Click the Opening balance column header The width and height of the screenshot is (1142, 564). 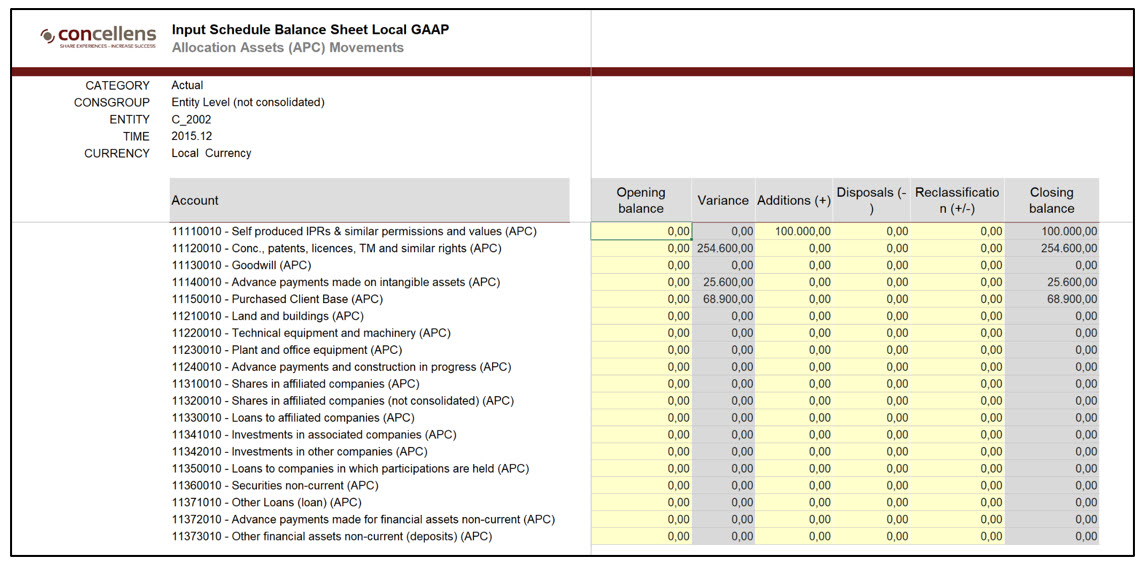point(641,200)
